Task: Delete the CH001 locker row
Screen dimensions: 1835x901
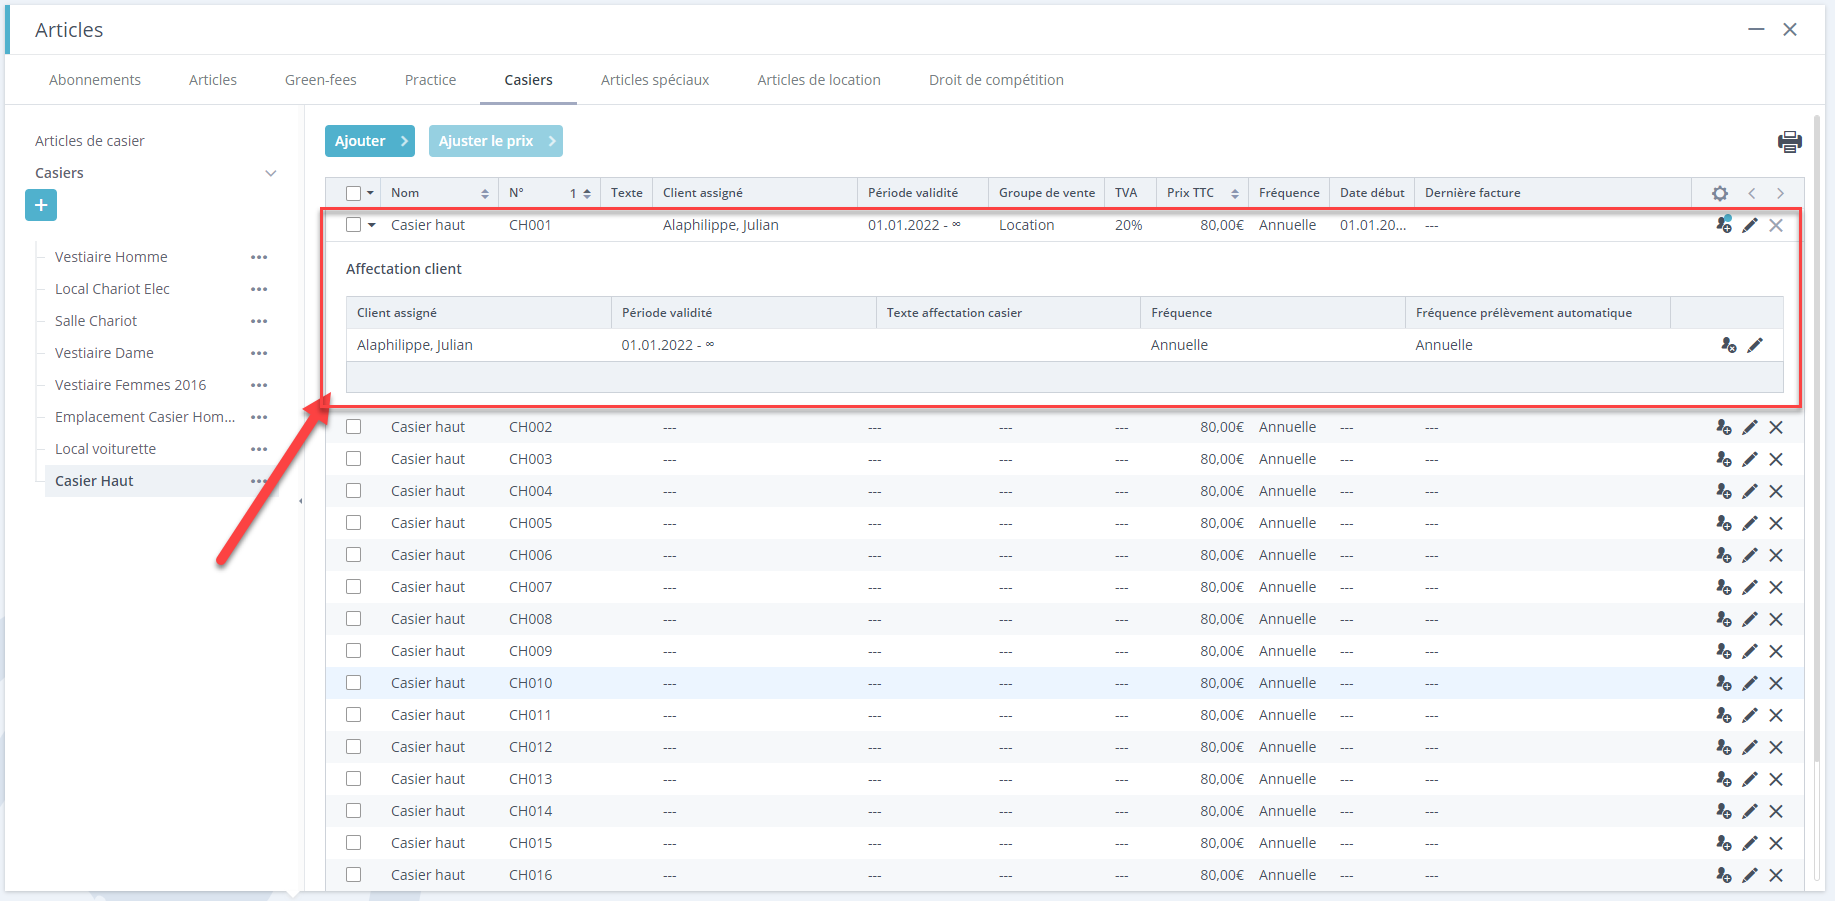Action: [1776, 225]
